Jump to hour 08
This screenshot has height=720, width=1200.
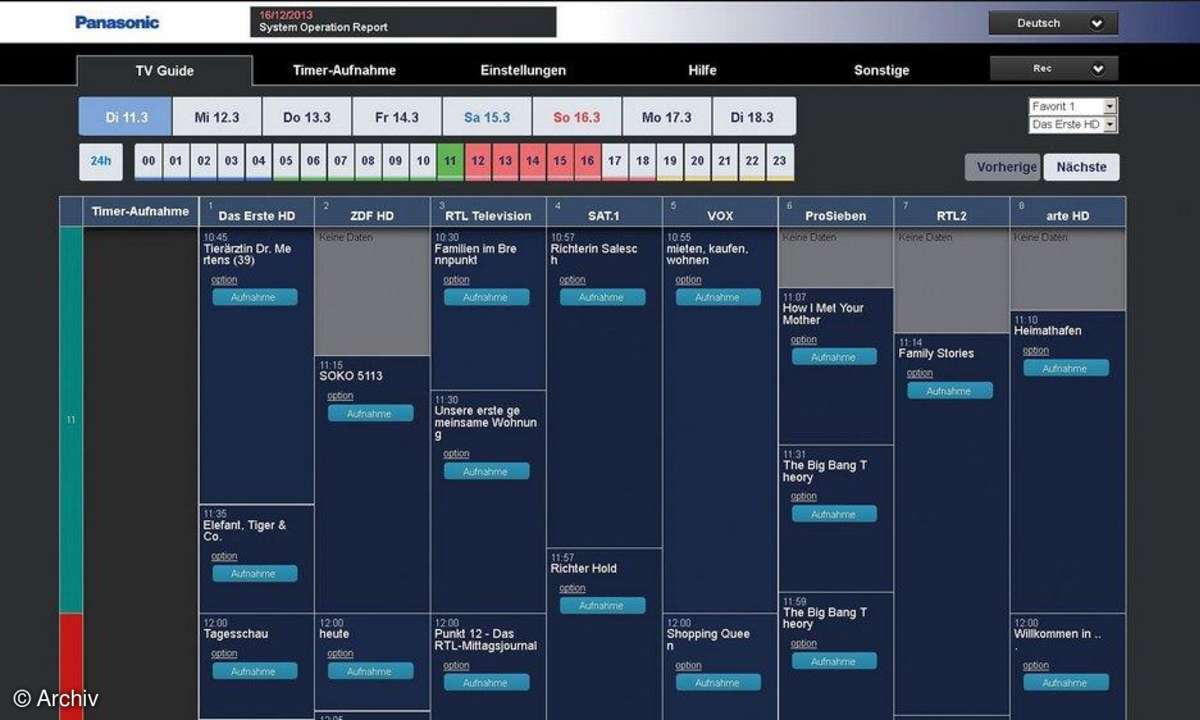[x=368, y=161]
